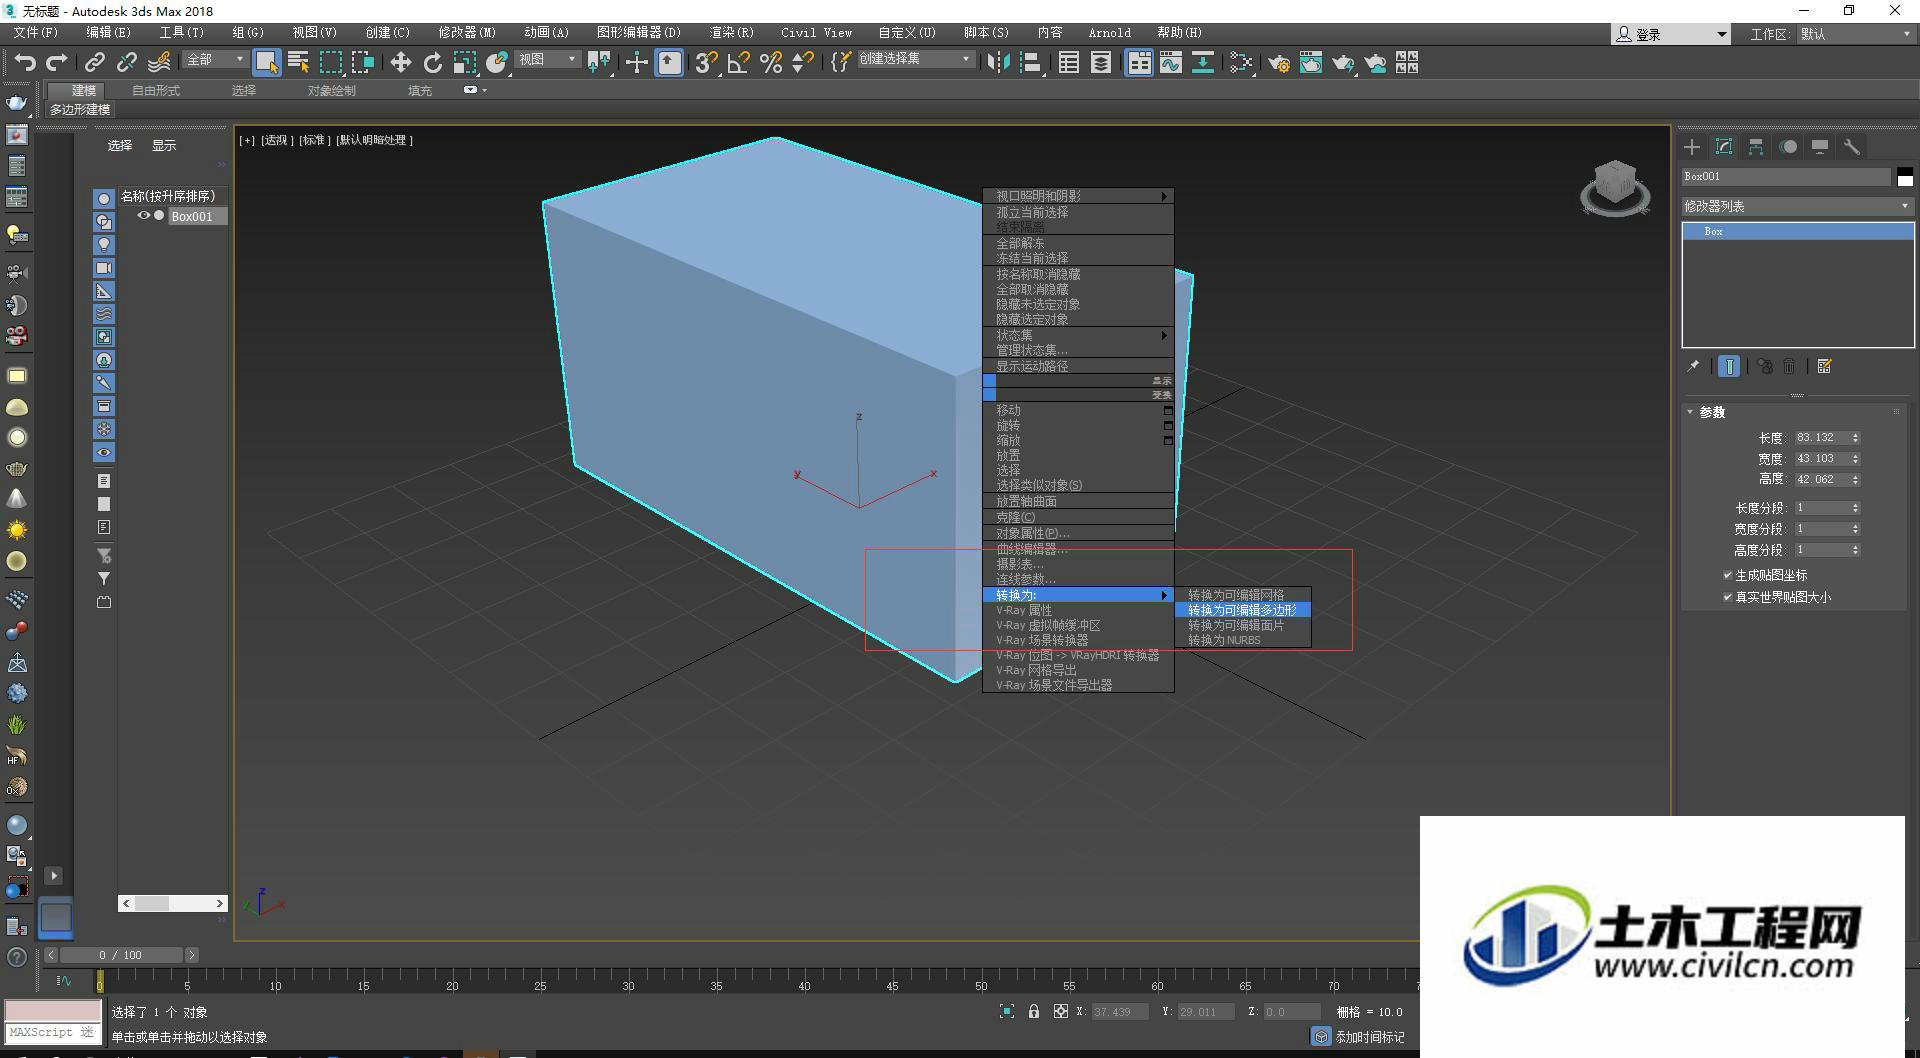The image size is (1920, 1058).
Task: Open the modifier list dropdown
Action: 1797,206
